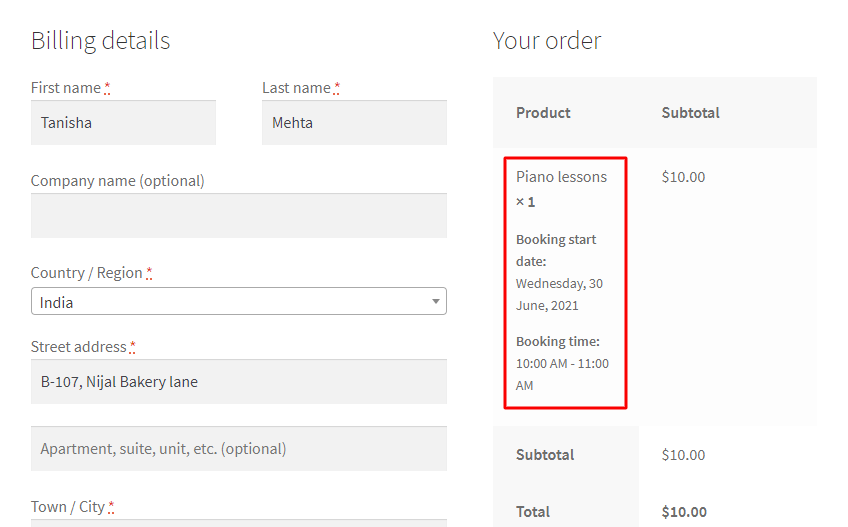Screen dimensions: 848x527
Task: Click the dropdown arrow beside India
Action: (435, 301)
